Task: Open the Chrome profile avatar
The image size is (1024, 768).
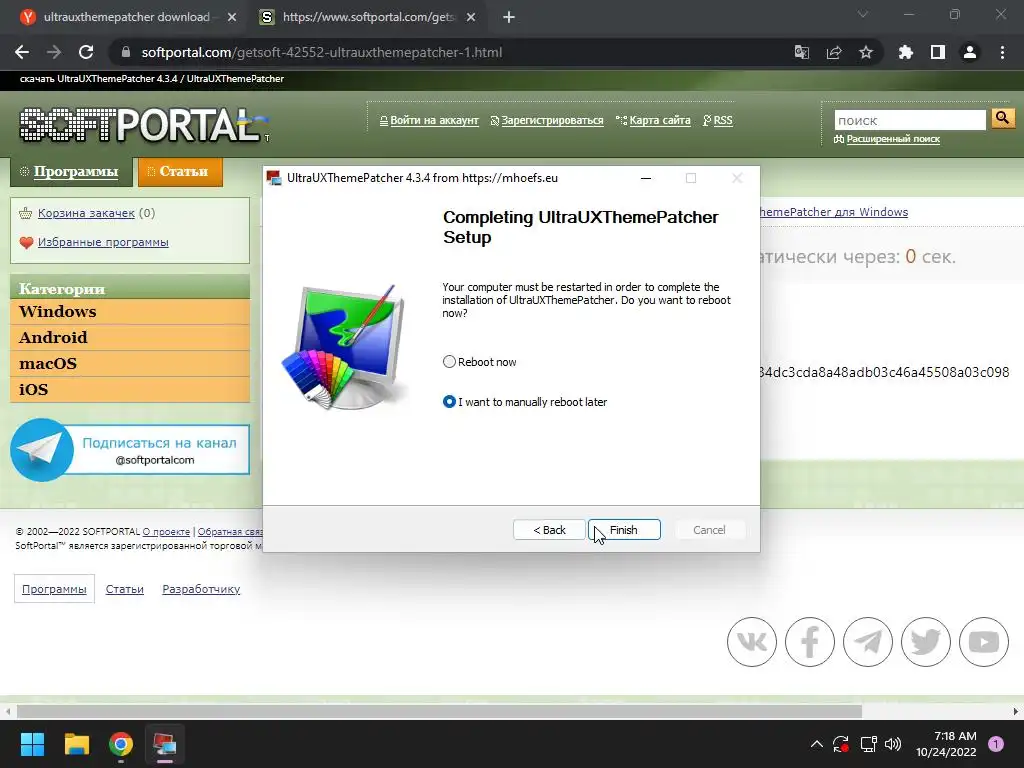Action: tap(970, 52)
